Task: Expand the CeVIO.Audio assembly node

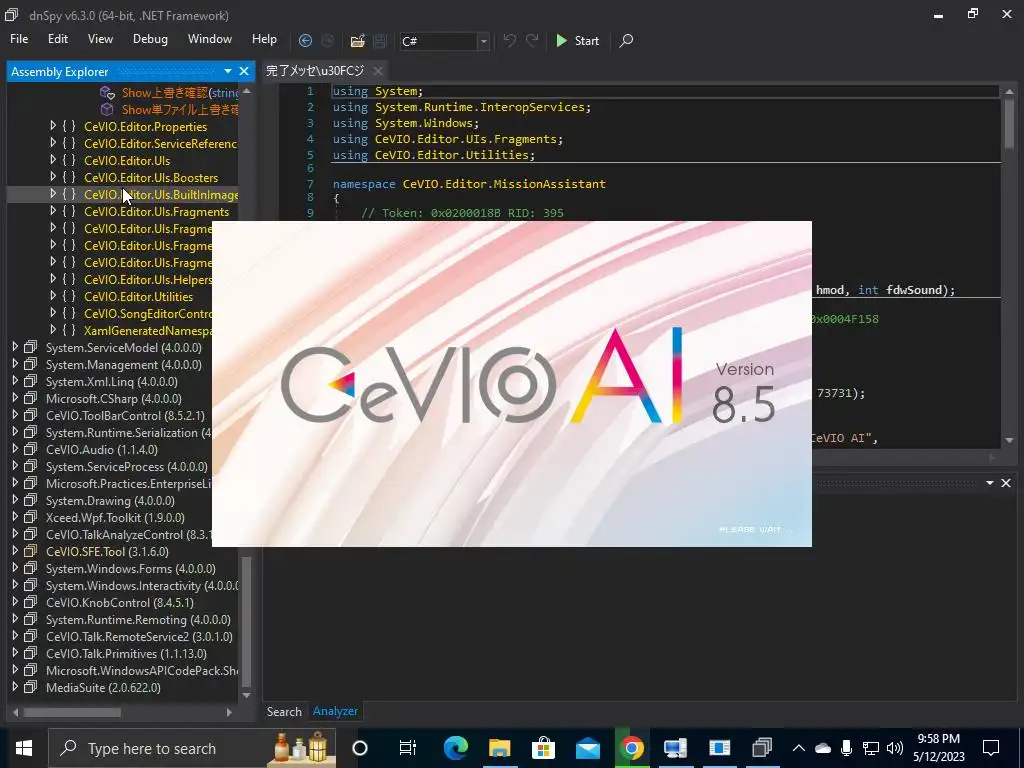Action: 15,449
